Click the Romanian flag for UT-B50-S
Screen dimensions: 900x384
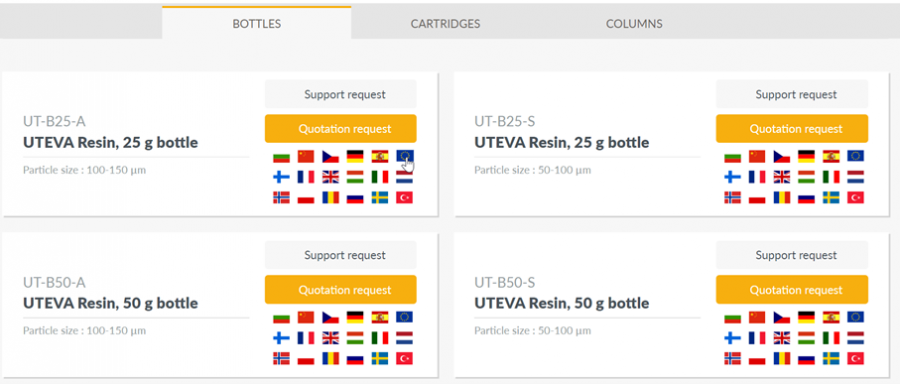782,359
